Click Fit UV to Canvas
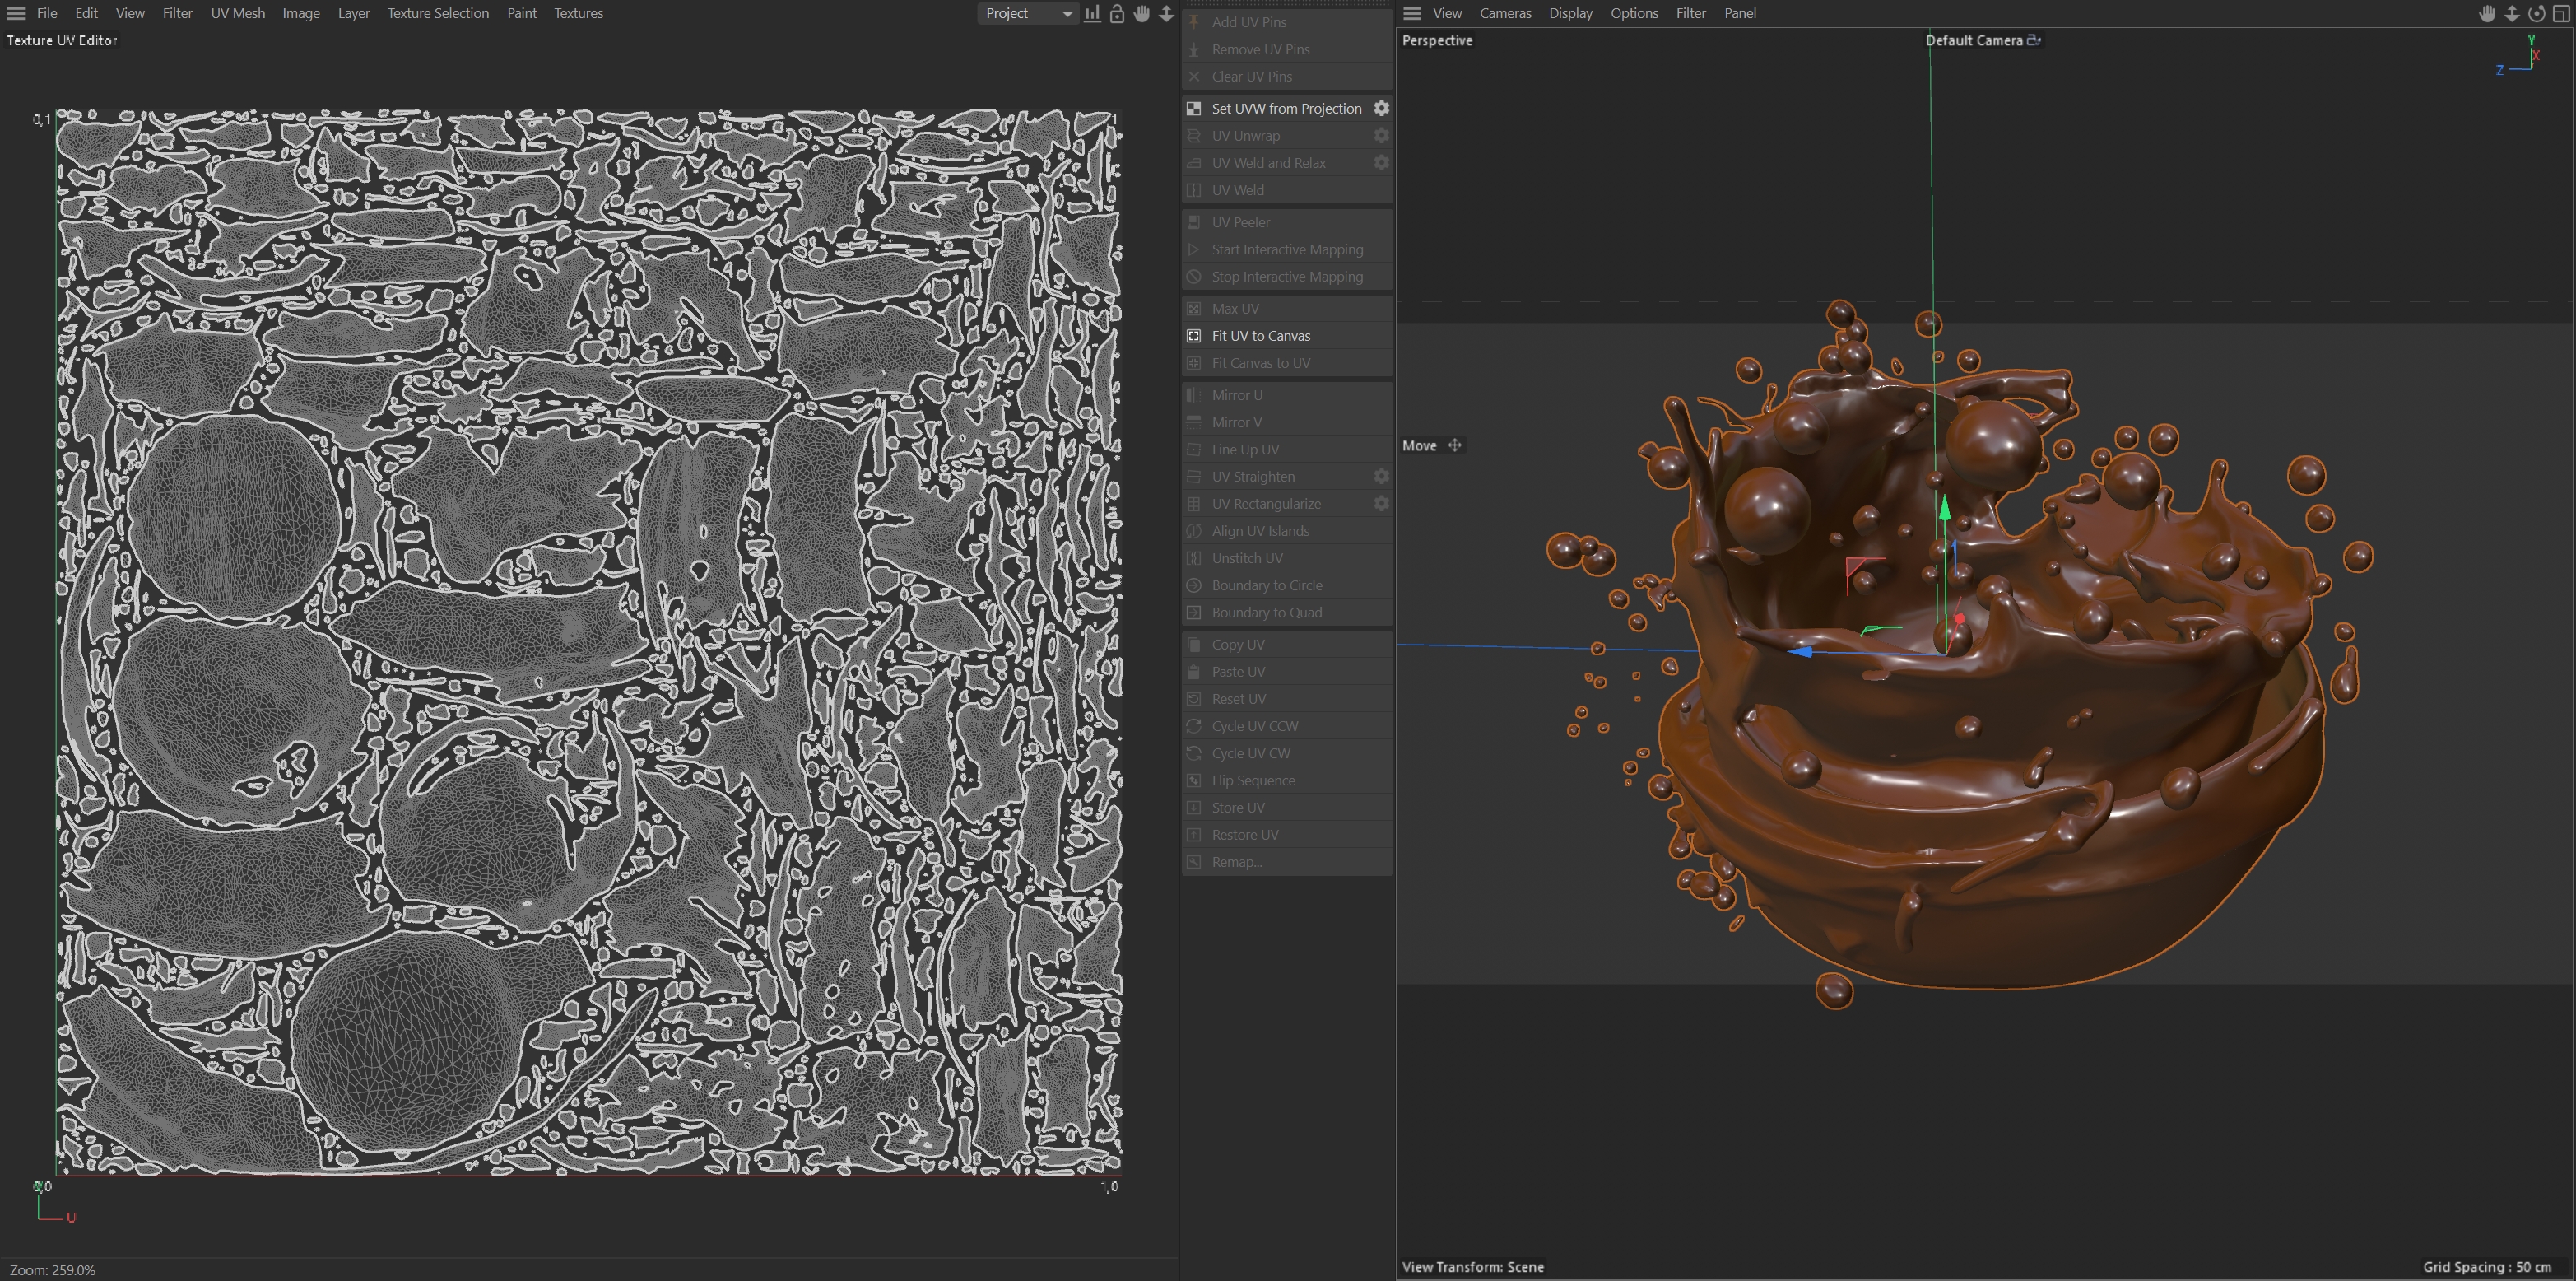The height and width of the screenshot is (1281, 2576). coord(1260,336)
